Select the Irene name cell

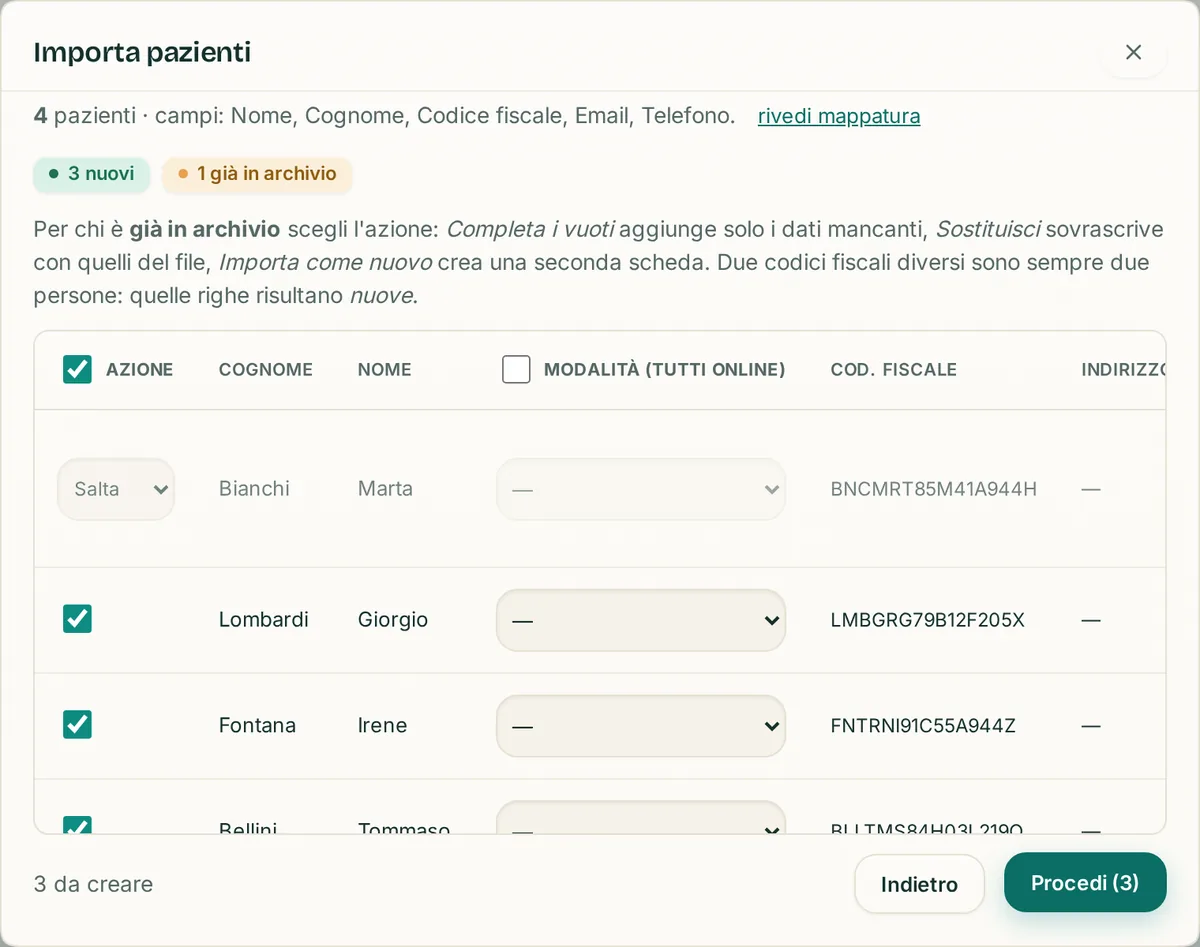pos(382,726)
